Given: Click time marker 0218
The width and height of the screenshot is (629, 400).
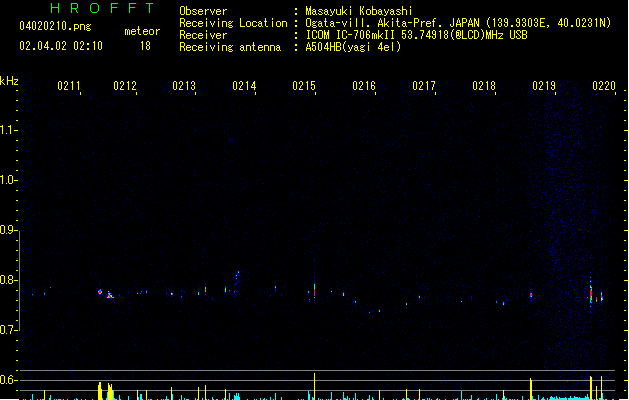Looking at the screenshot, I should point(484,86).
